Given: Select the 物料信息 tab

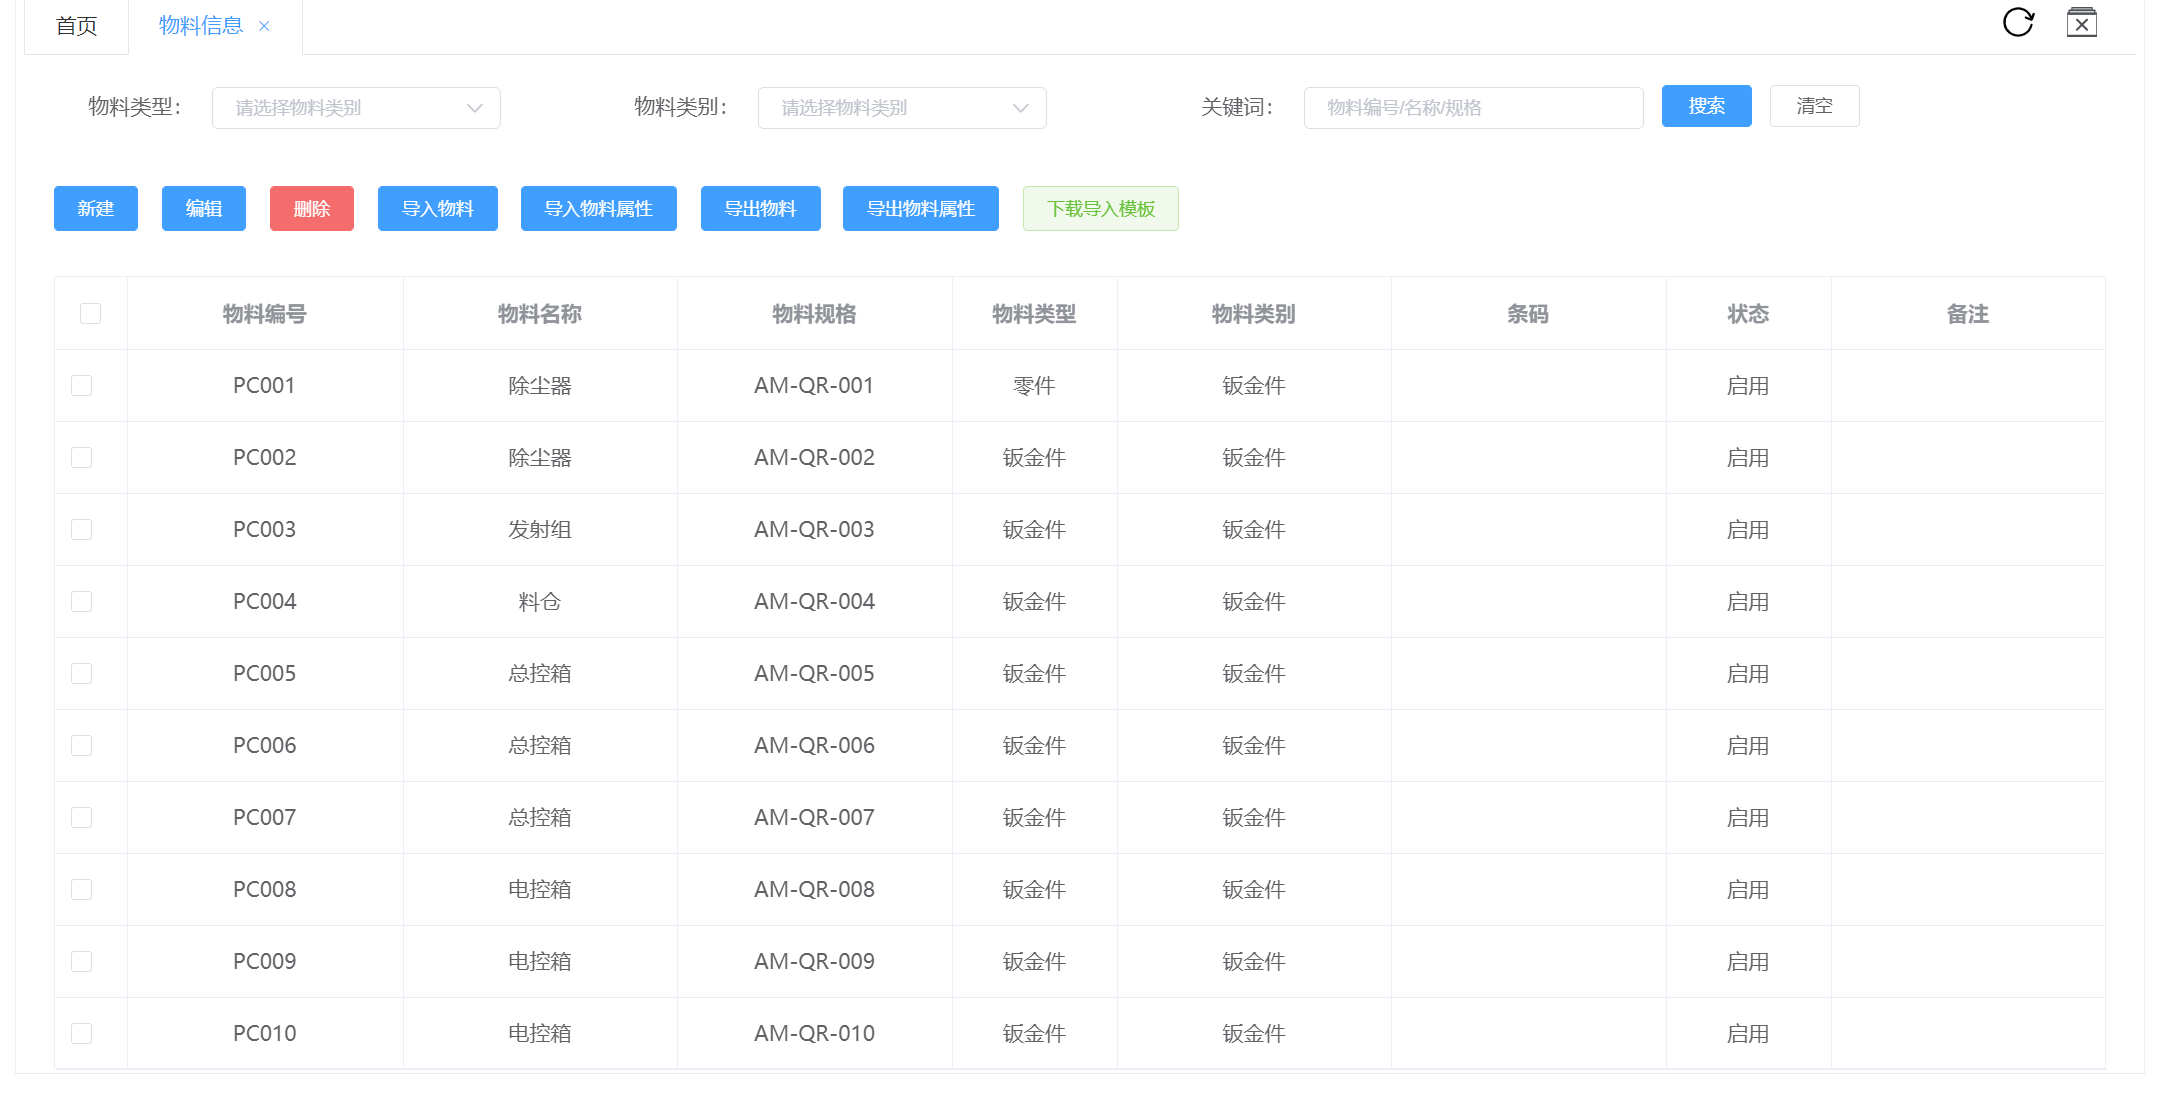Looking at the screenshot, I should pos(200,26).
